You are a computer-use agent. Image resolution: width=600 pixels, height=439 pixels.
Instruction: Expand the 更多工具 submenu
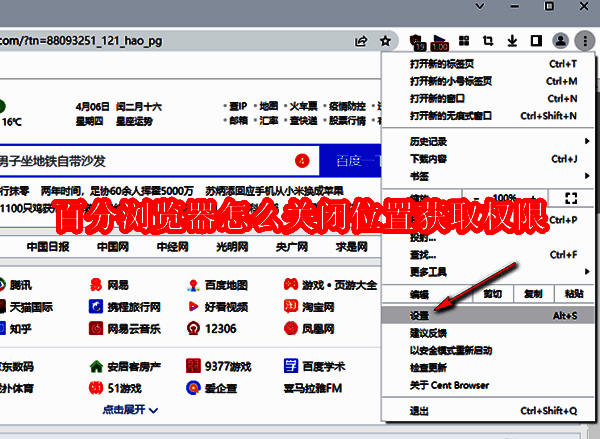coord(488,272)
